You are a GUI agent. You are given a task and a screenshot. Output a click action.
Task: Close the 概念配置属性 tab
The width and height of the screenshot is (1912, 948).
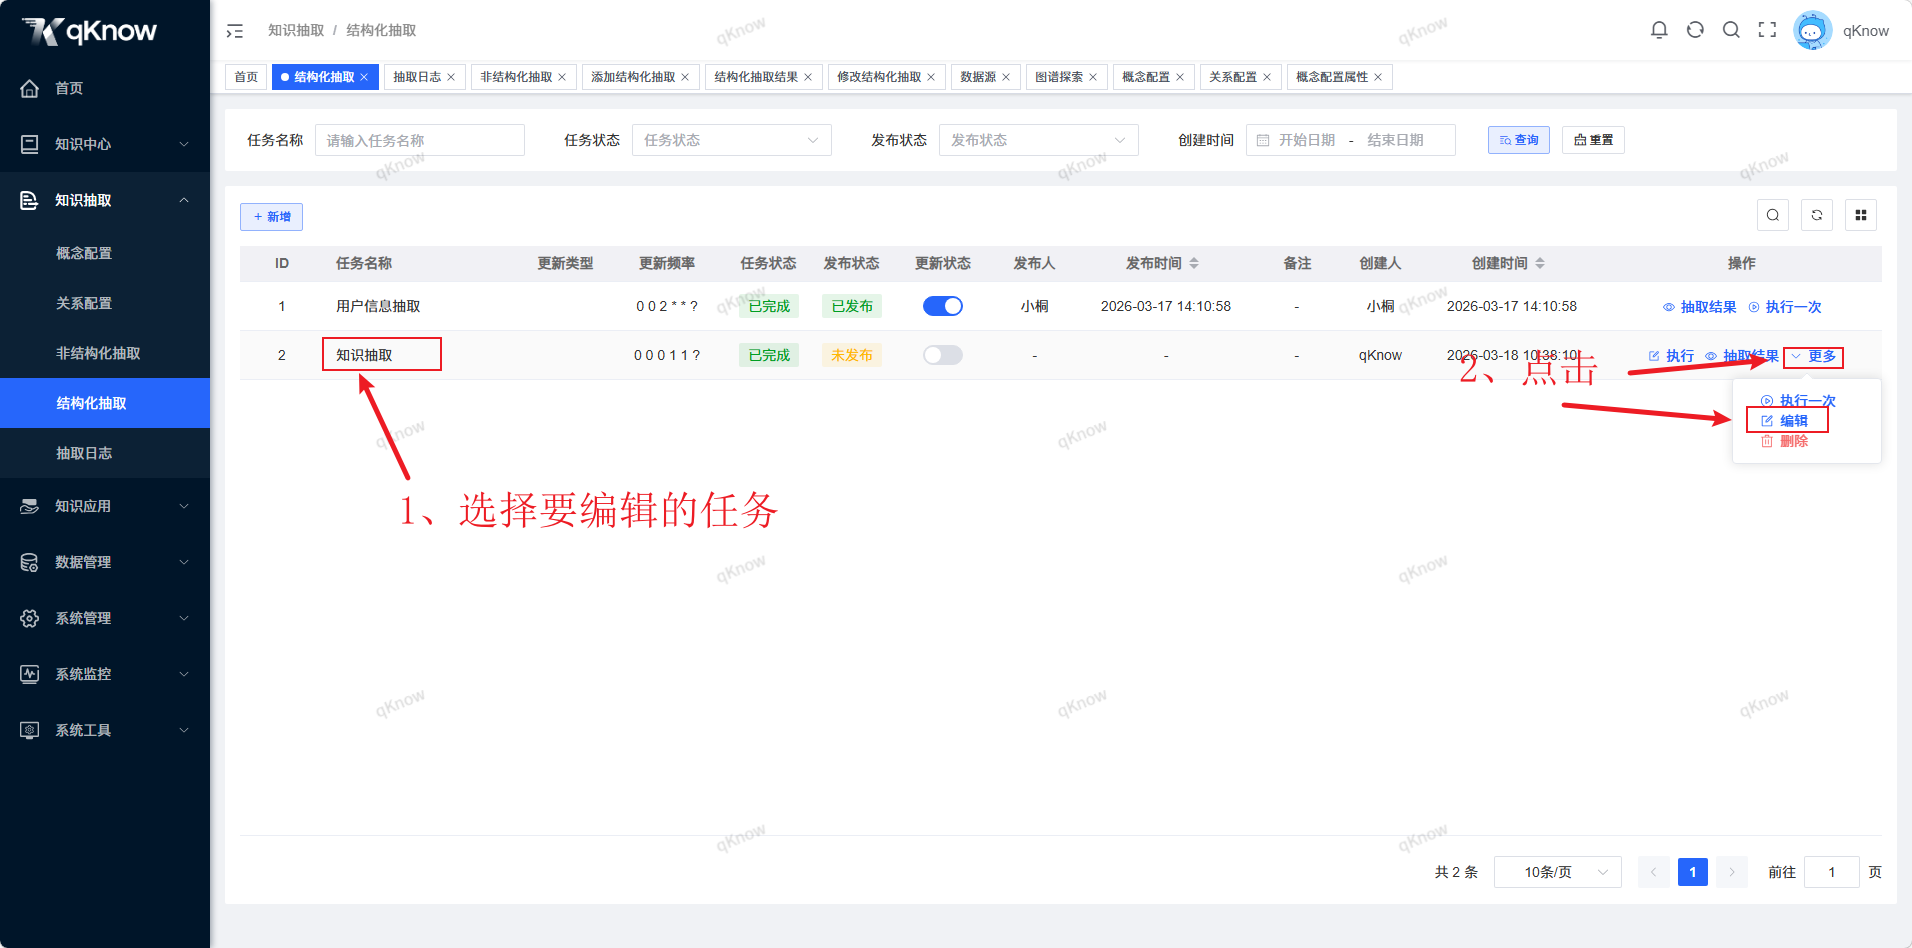click(x=1378, y=77)
